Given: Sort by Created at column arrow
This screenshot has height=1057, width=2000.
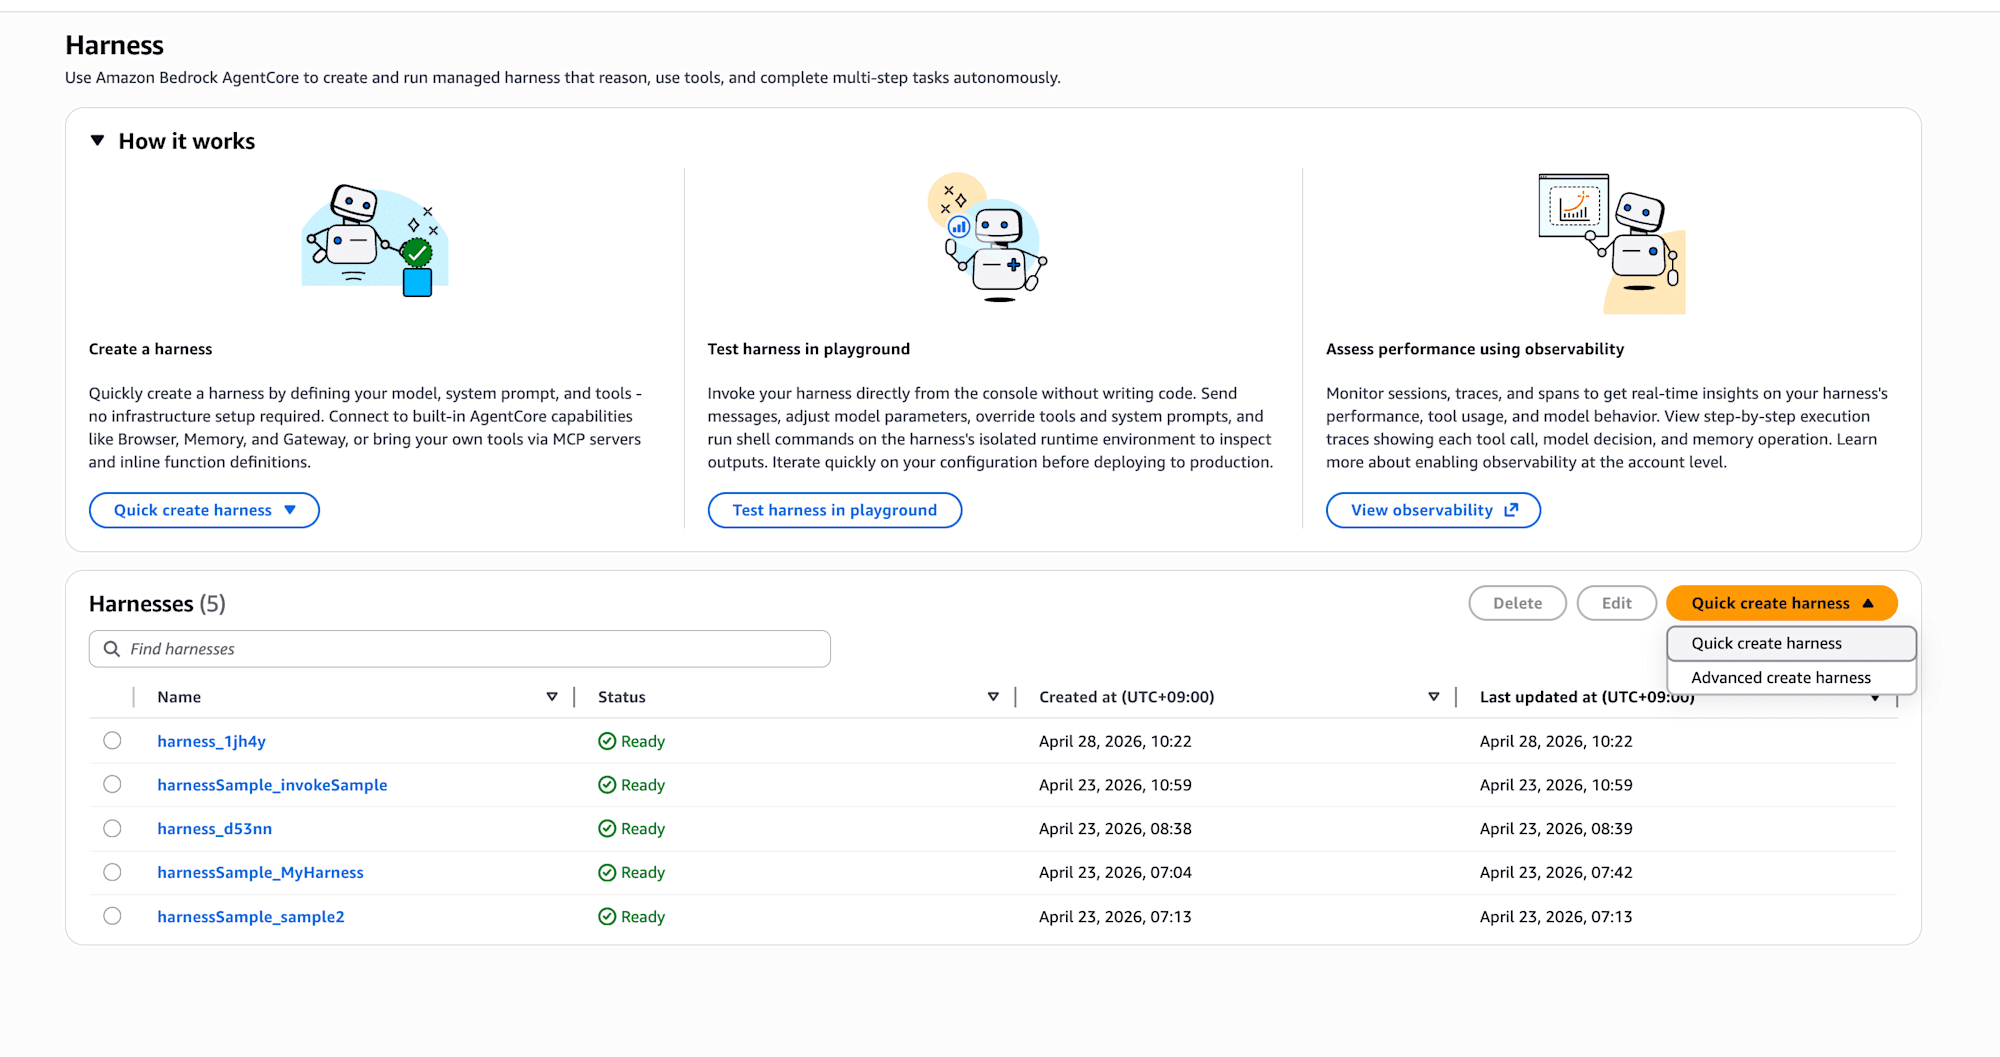Looking at the screenshot, I should point(1434,697).
